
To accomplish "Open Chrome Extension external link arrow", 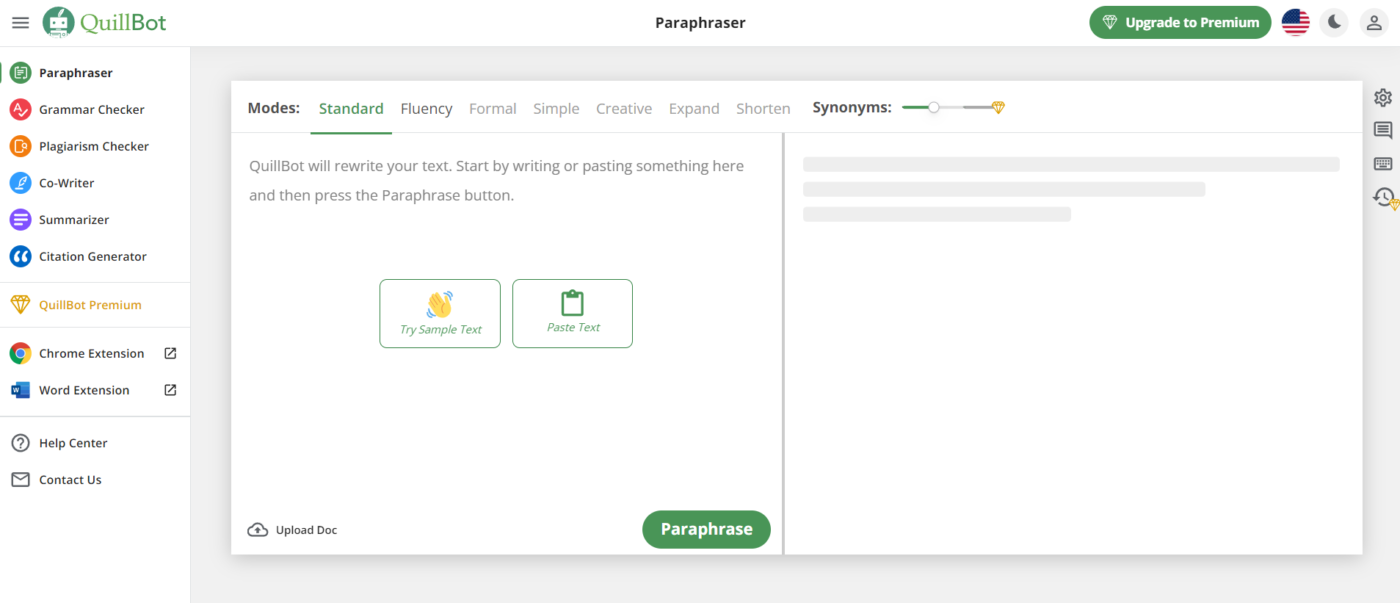I will pyautogui.click(x=170, y=353).
